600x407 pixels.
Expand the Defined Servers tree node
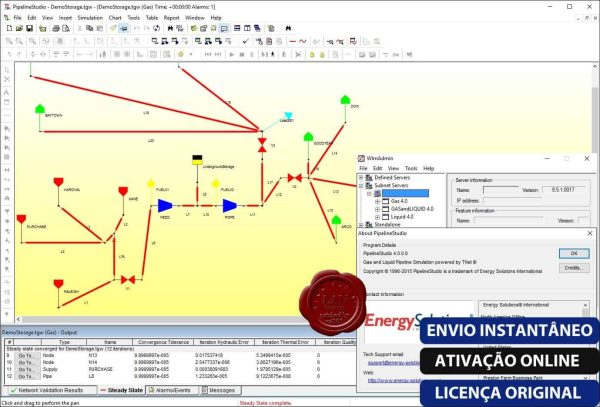[x=360, y=177]
